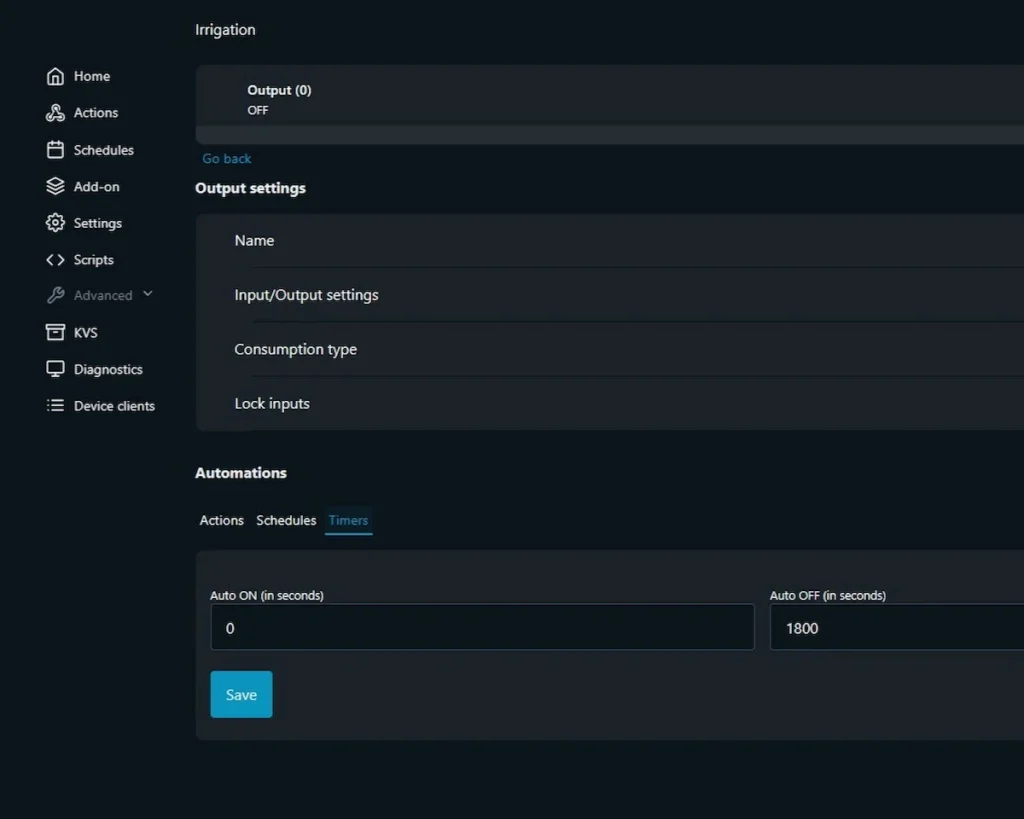Focus the Auto ON seconds field
This screenshot has width=1024, height=819.
coord(482,627)
